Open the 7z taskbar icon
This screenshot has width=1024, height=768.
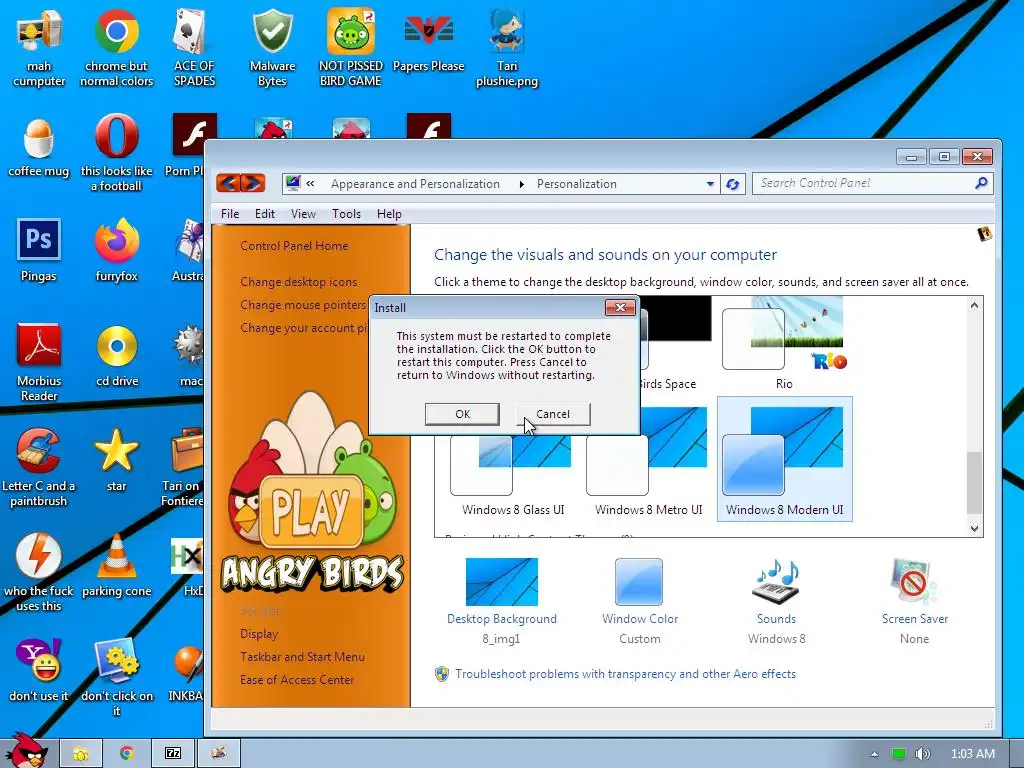click(x=173, y=753)
